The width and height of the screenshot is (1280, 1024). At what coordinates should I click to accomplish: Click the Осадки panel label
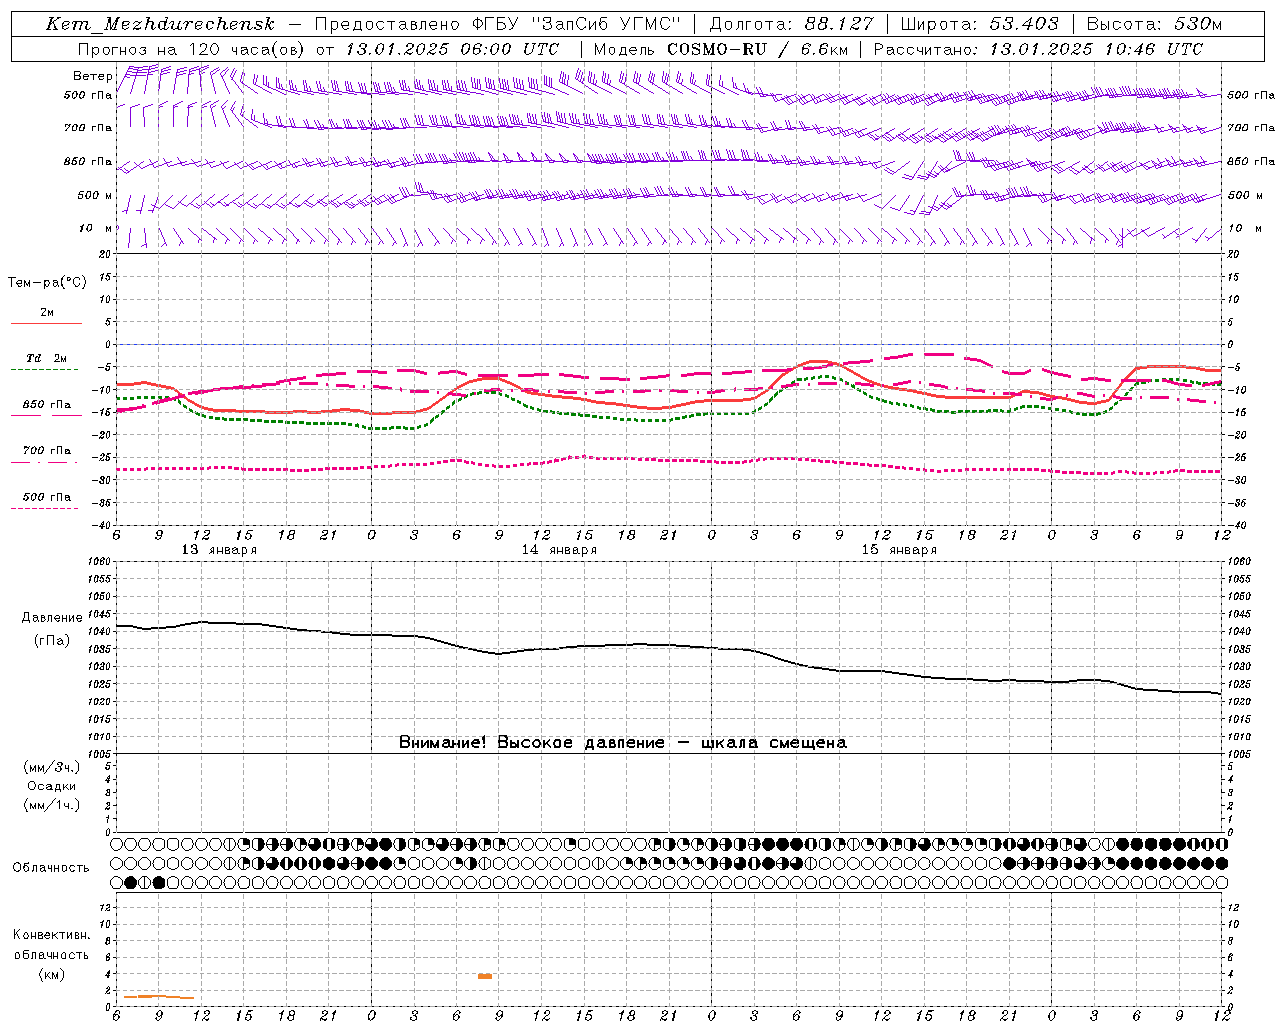[52, 786]
